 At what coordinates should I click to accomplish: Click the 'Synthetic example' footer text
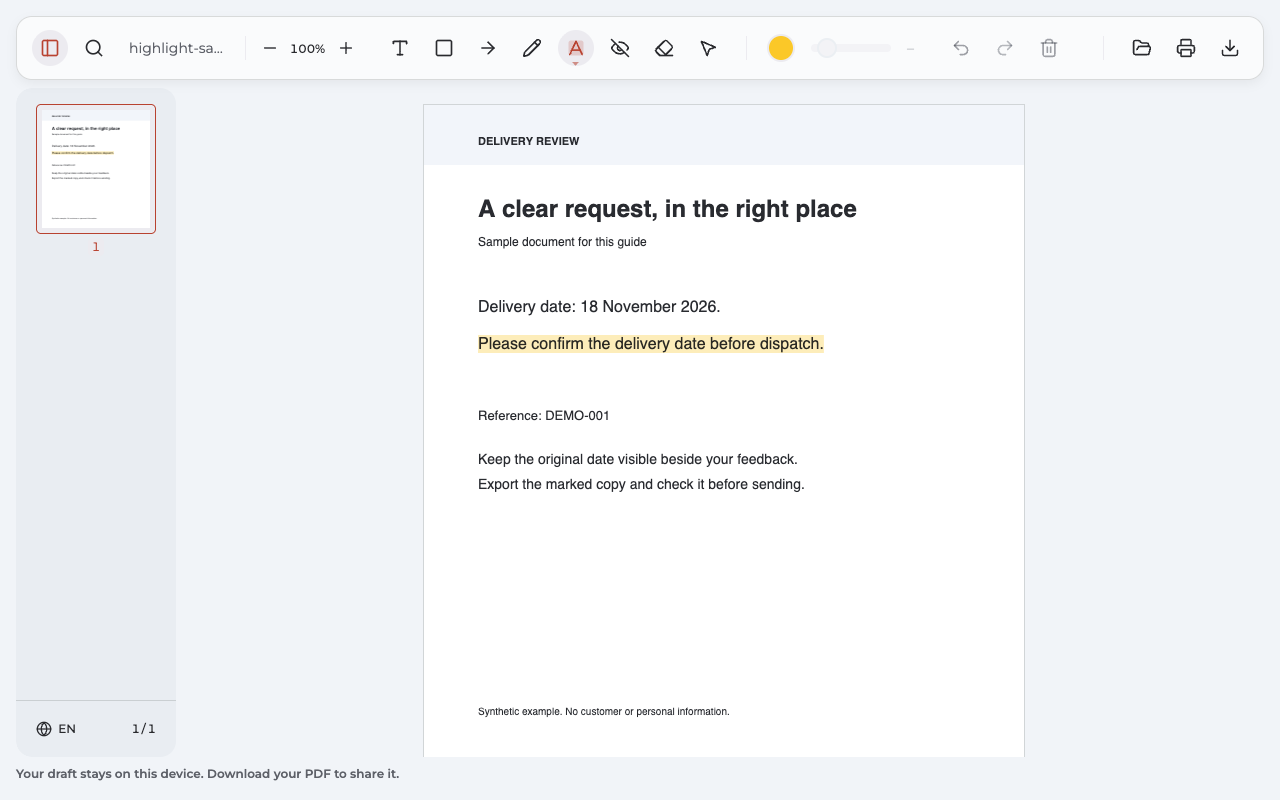[604, 712]
